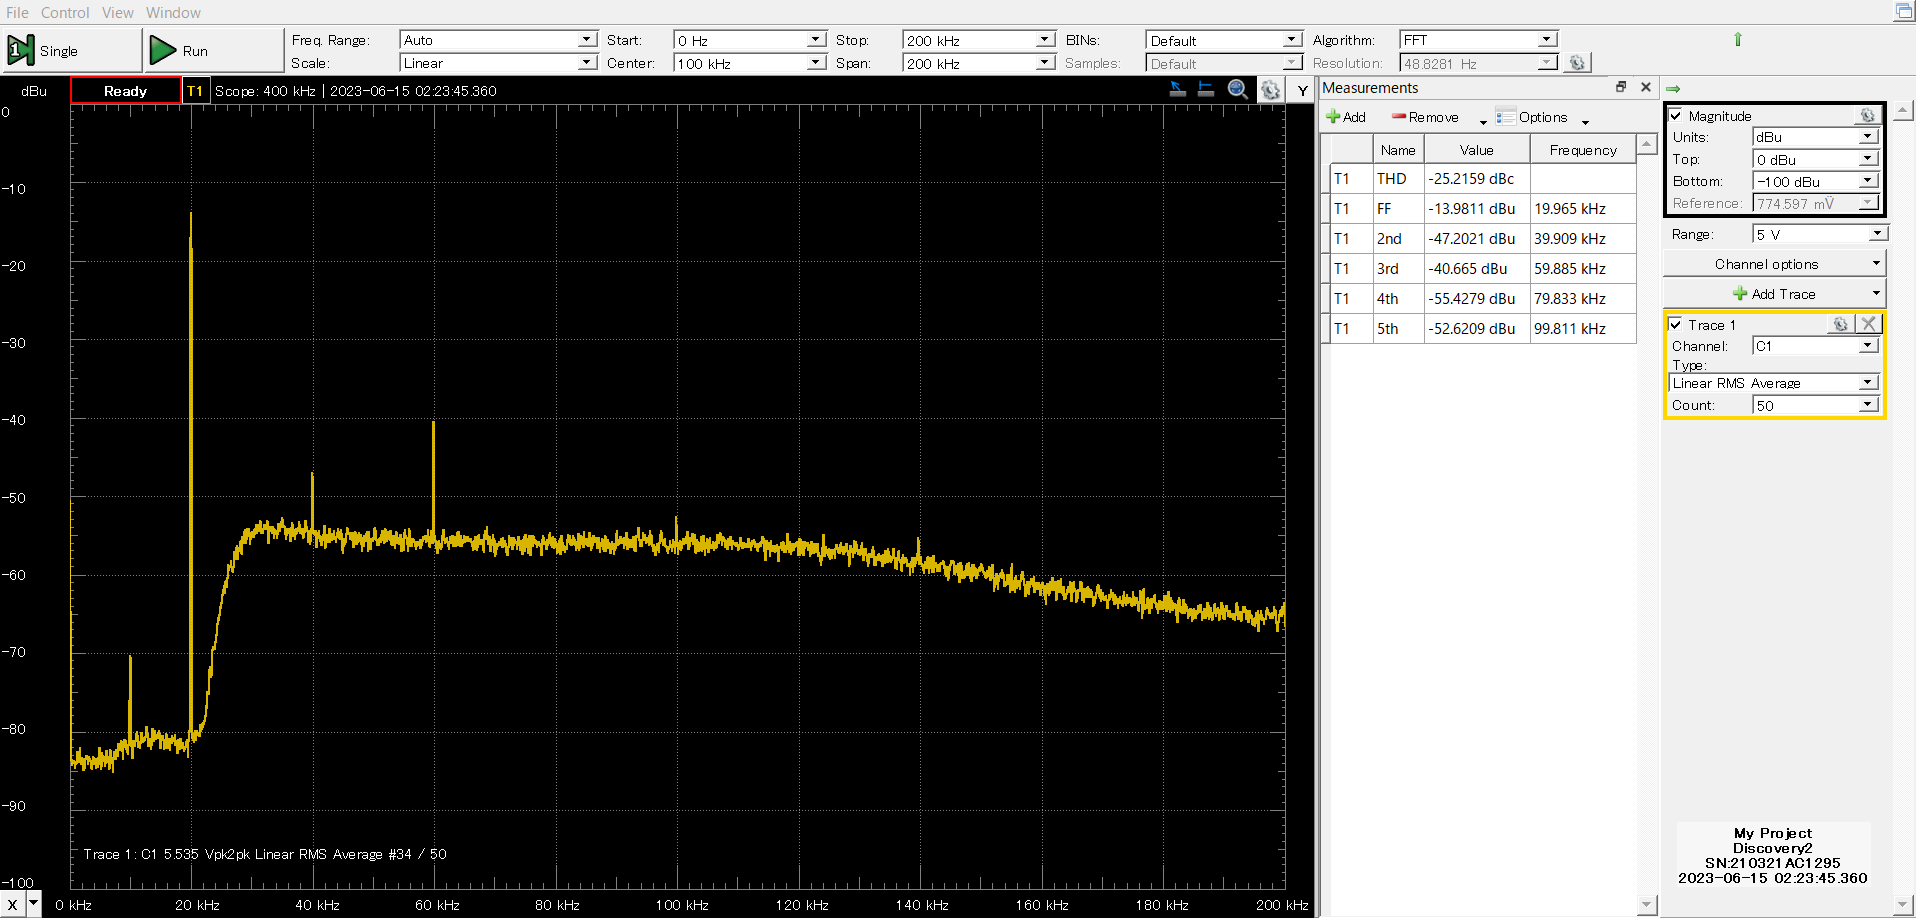Open the Remove dropdown arrow

(1483, 121)
